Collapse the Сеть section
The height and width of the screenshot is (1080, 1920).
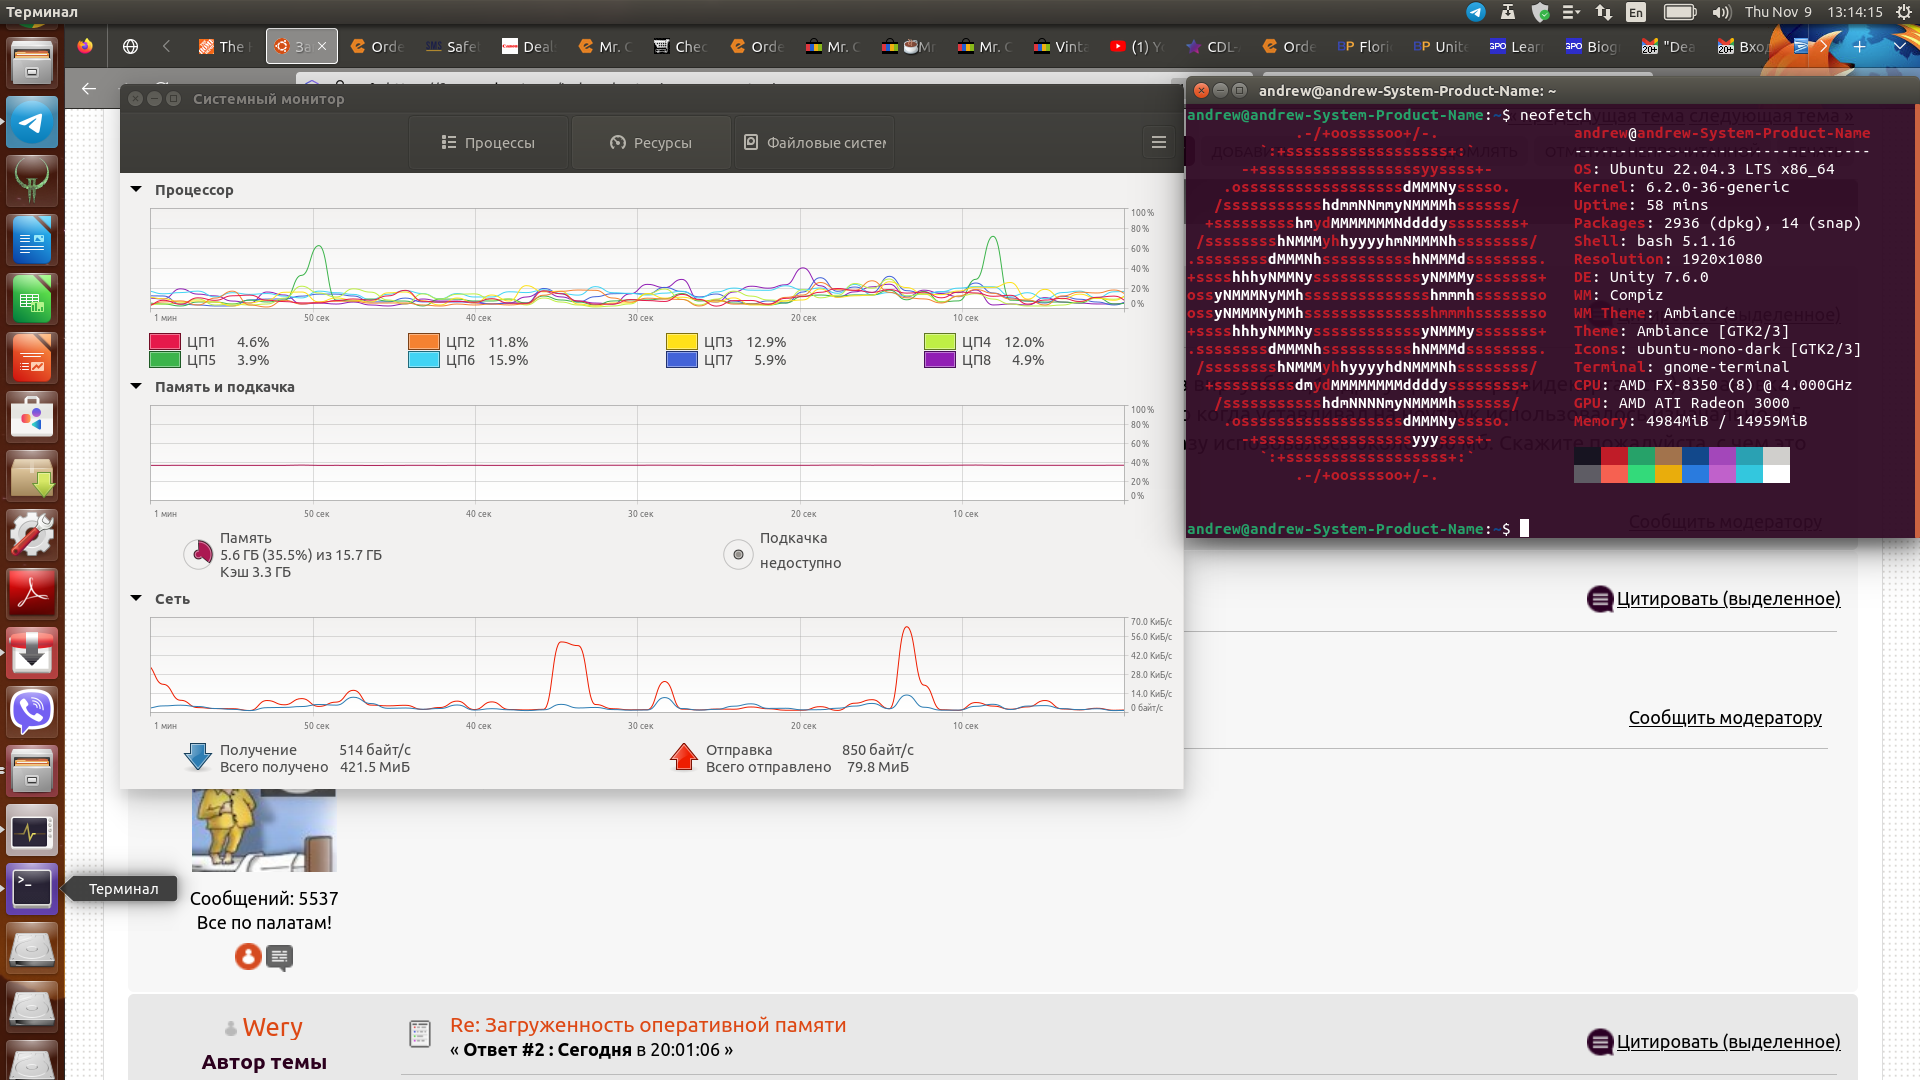point(136,598)
